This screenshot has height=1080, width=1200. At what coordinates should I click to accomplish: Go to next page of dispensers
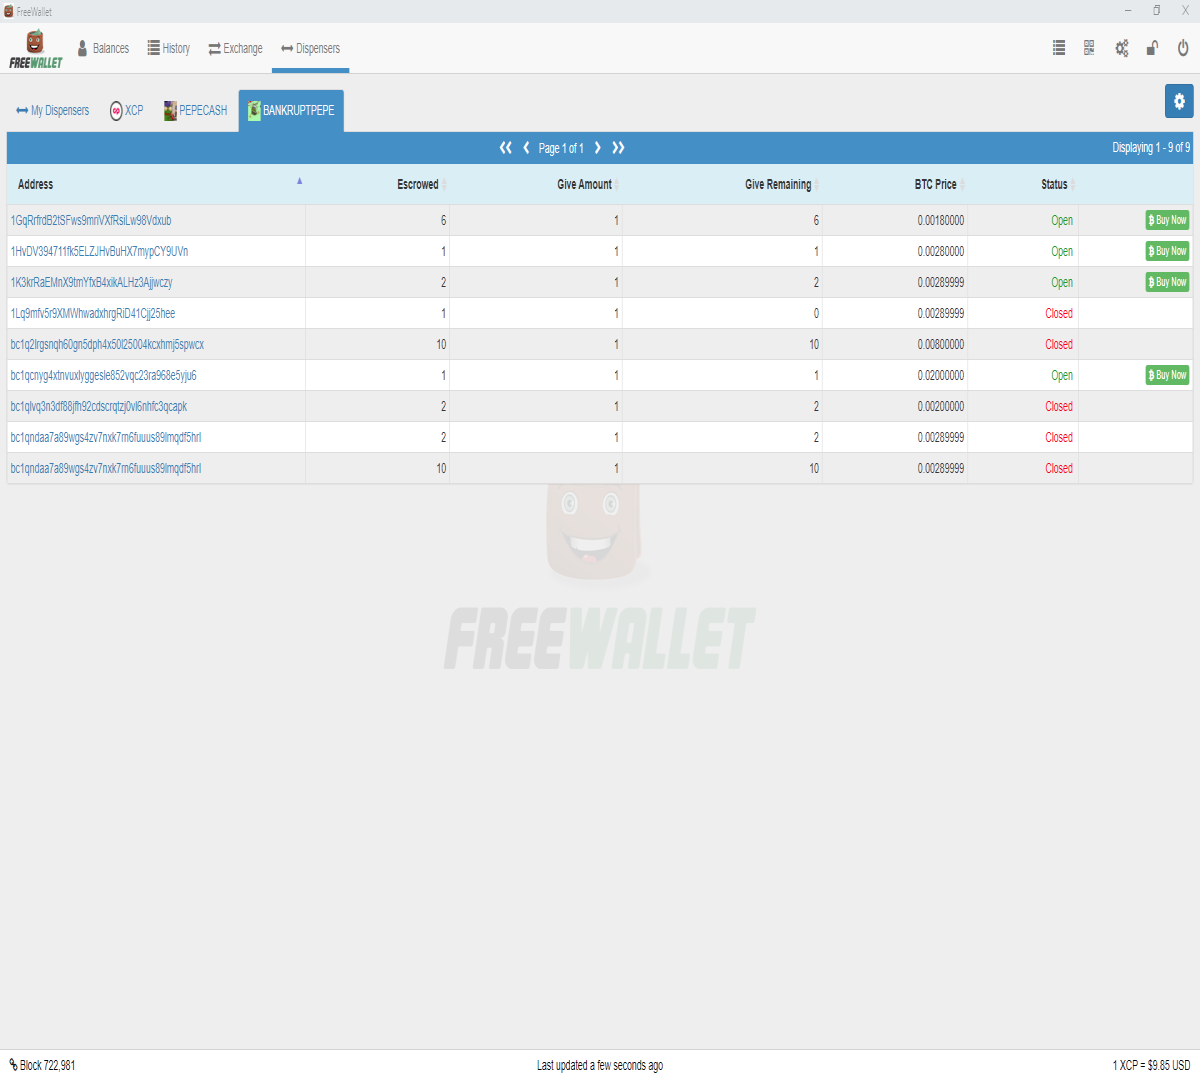point(598,148)
